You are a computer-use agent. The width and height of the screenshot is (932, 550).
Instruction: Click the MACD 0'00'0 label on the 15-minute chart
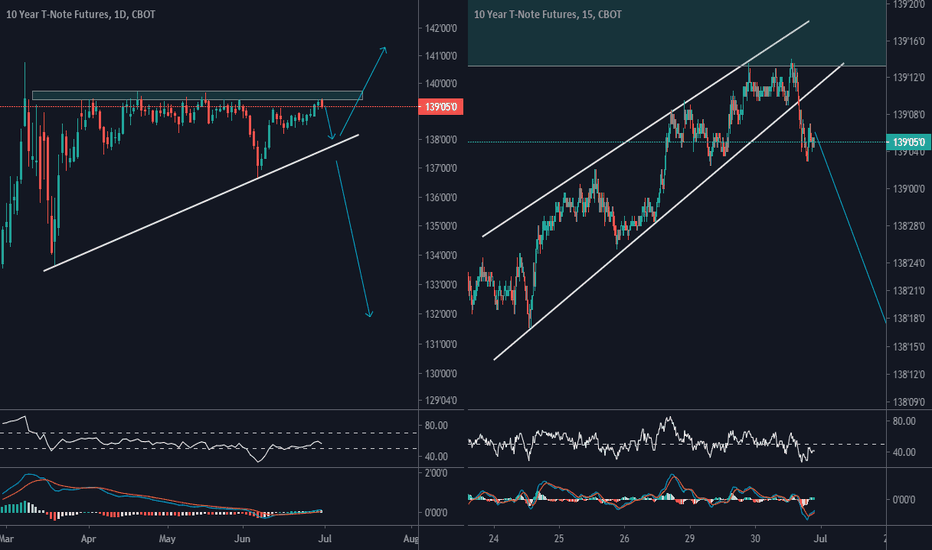(x=904, y=500)
